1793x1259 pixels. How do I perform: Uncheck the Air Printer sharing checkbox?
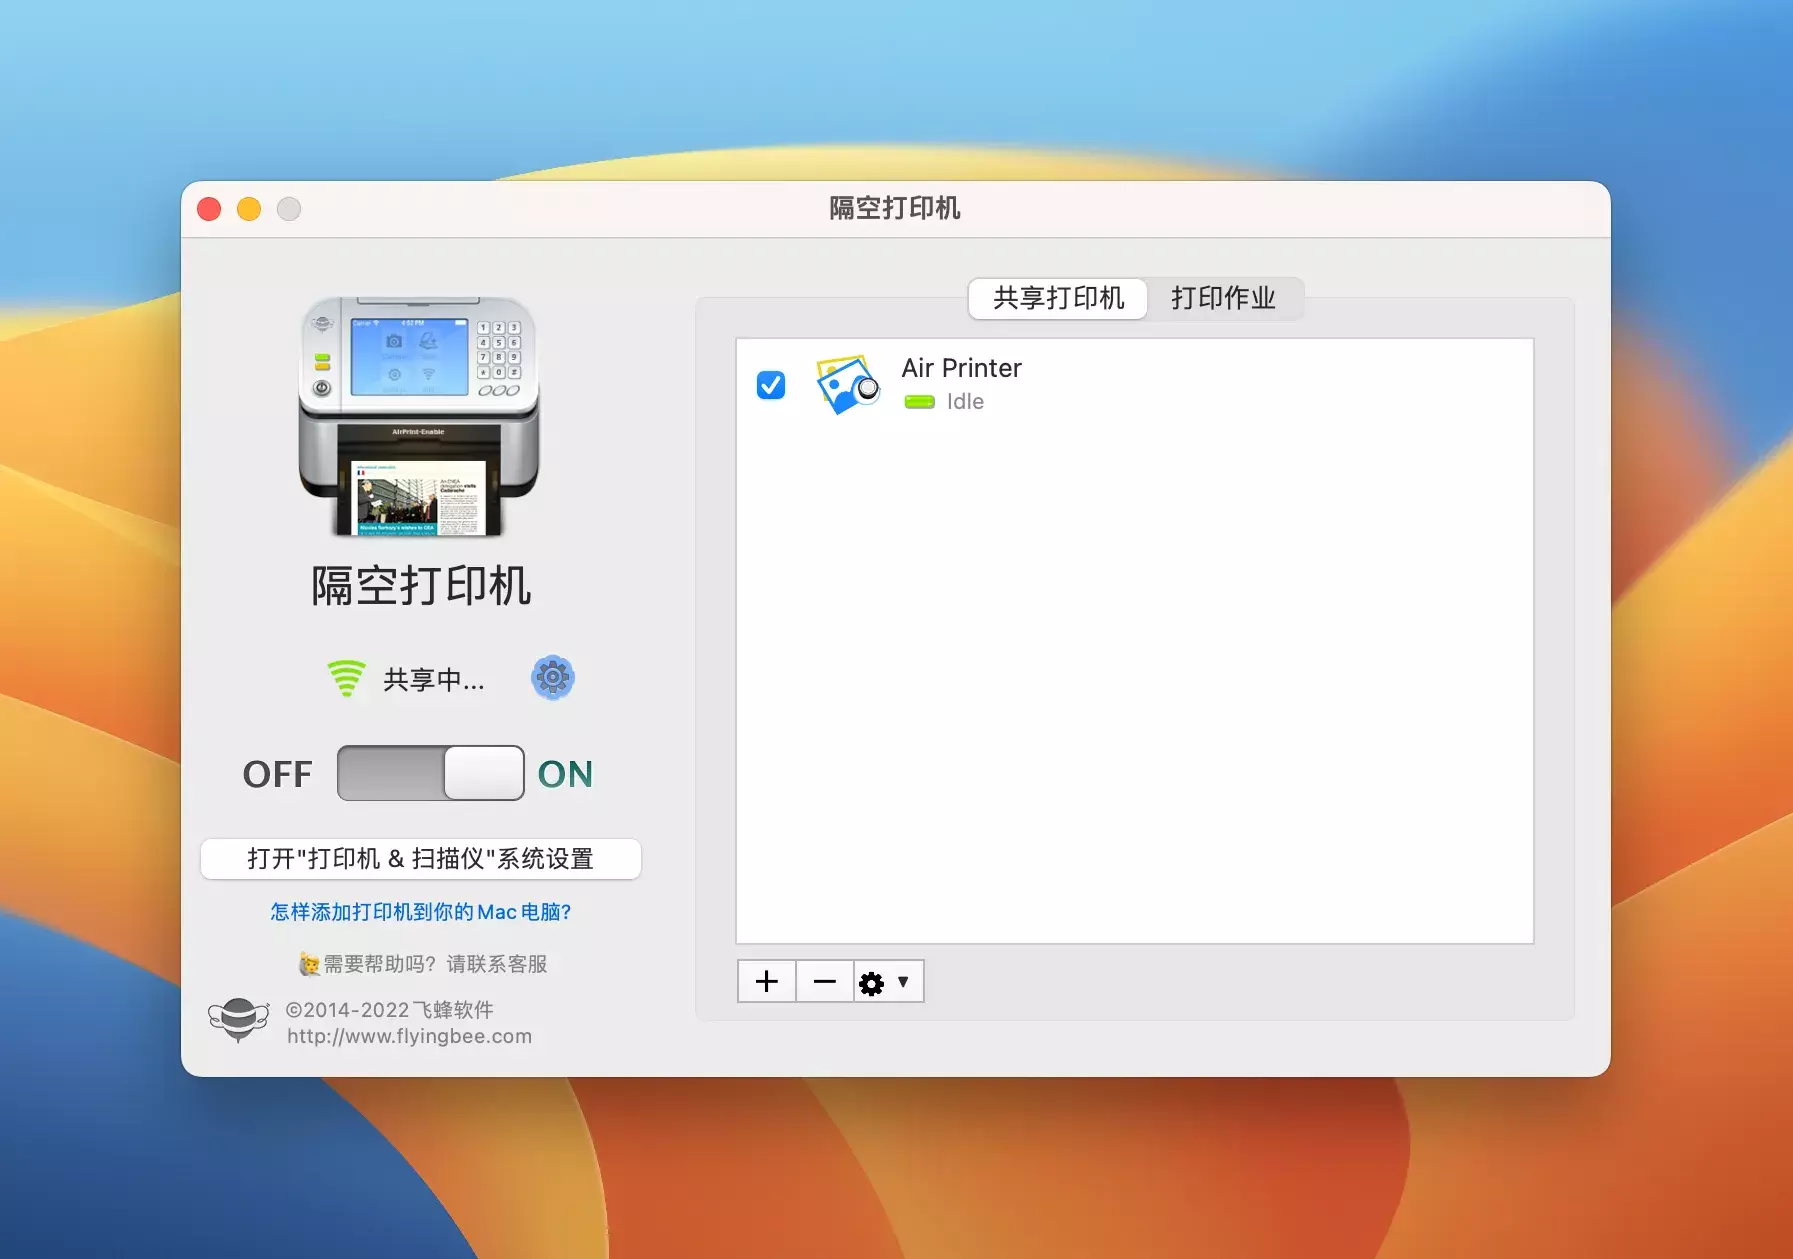tap(771, 385)
